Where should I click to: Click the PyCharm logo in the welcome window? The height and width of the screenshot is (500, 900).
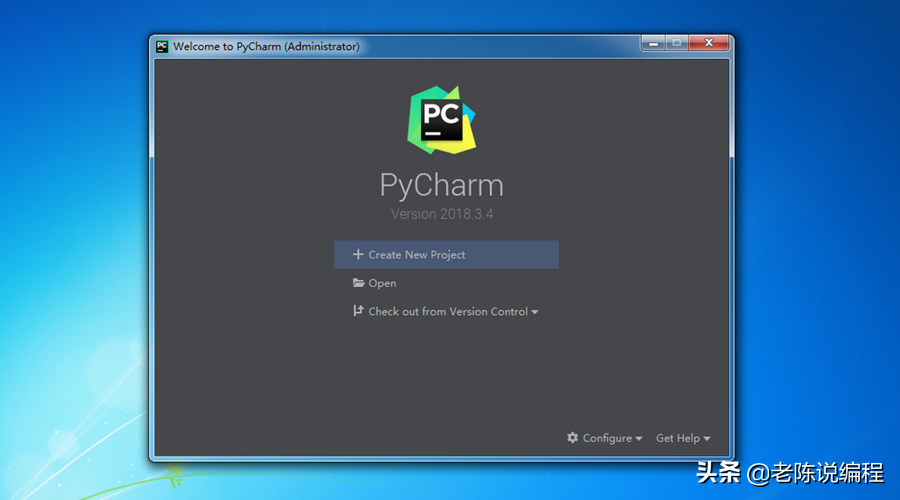point(441,120)
